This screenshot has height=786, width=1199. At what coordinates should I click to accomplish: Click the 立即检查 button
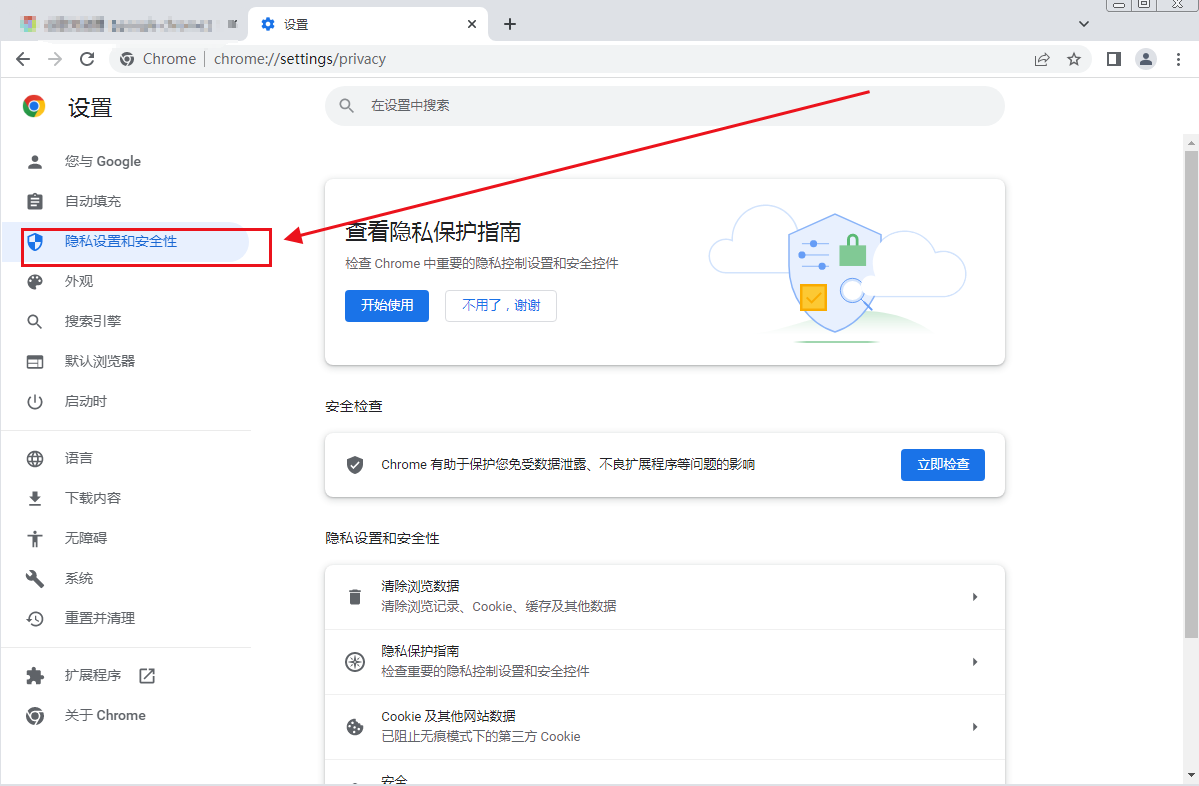tap(943, 465)
